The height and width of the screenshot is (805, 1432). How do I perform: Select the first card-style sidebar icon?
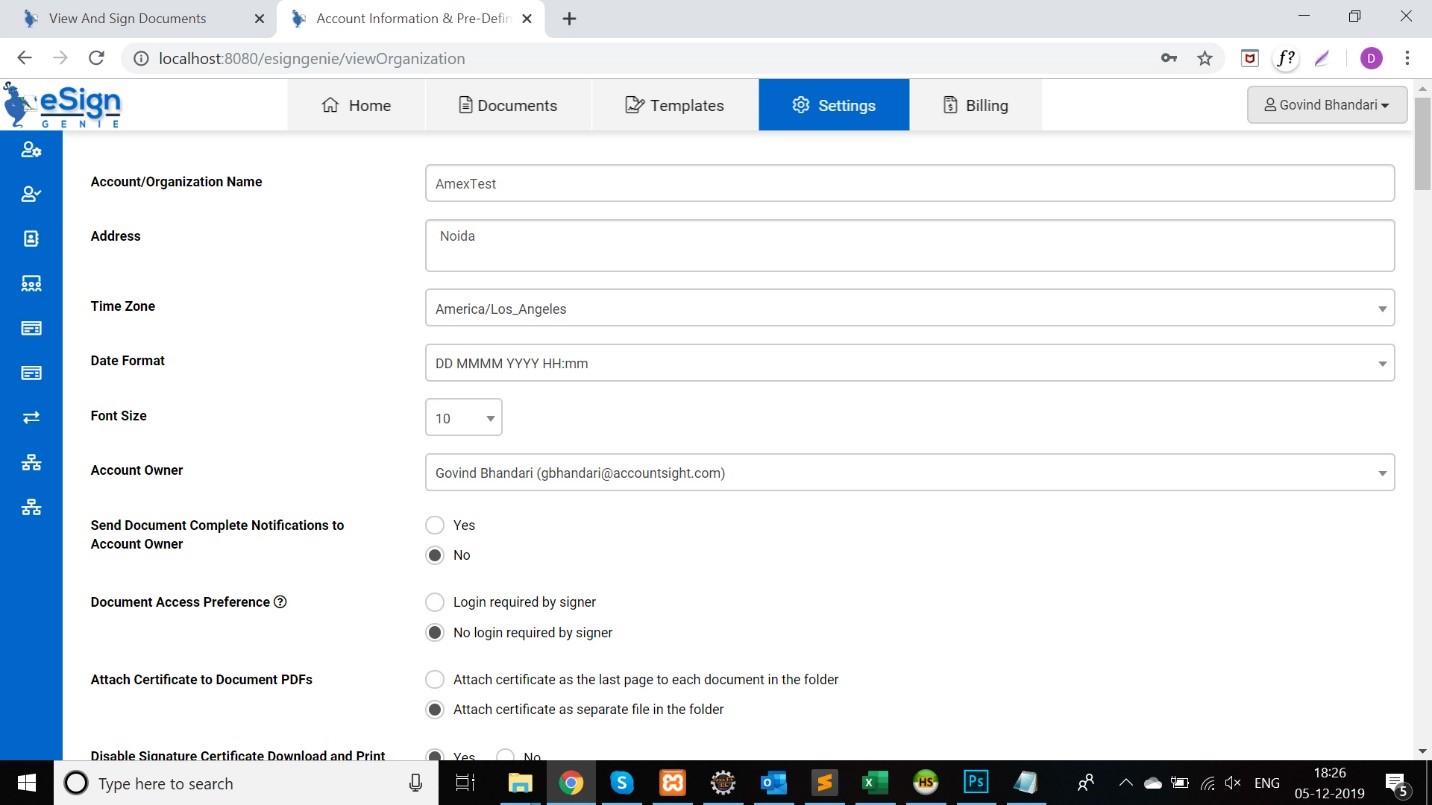tap(31, 328)
